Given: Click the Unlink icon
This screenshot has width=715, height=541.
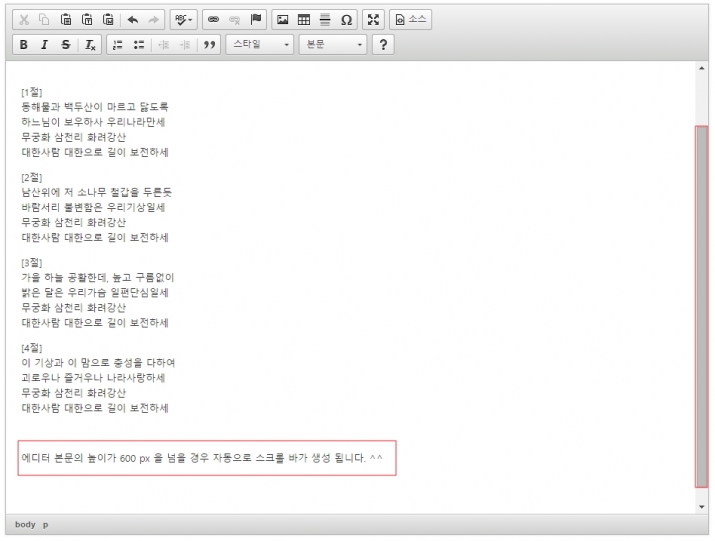Looking at the screenshot, I should click(x=234, y=20).
